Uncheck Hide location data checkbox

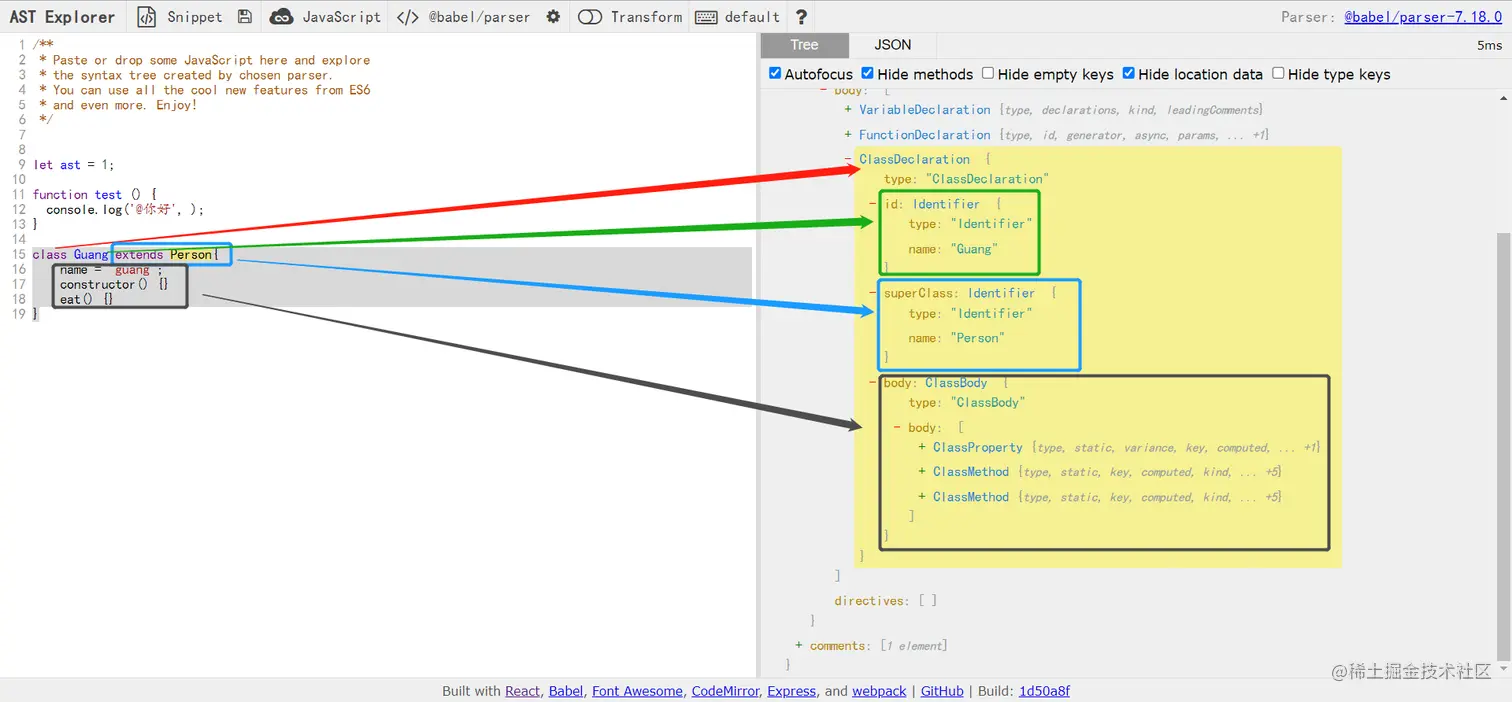1128,73
